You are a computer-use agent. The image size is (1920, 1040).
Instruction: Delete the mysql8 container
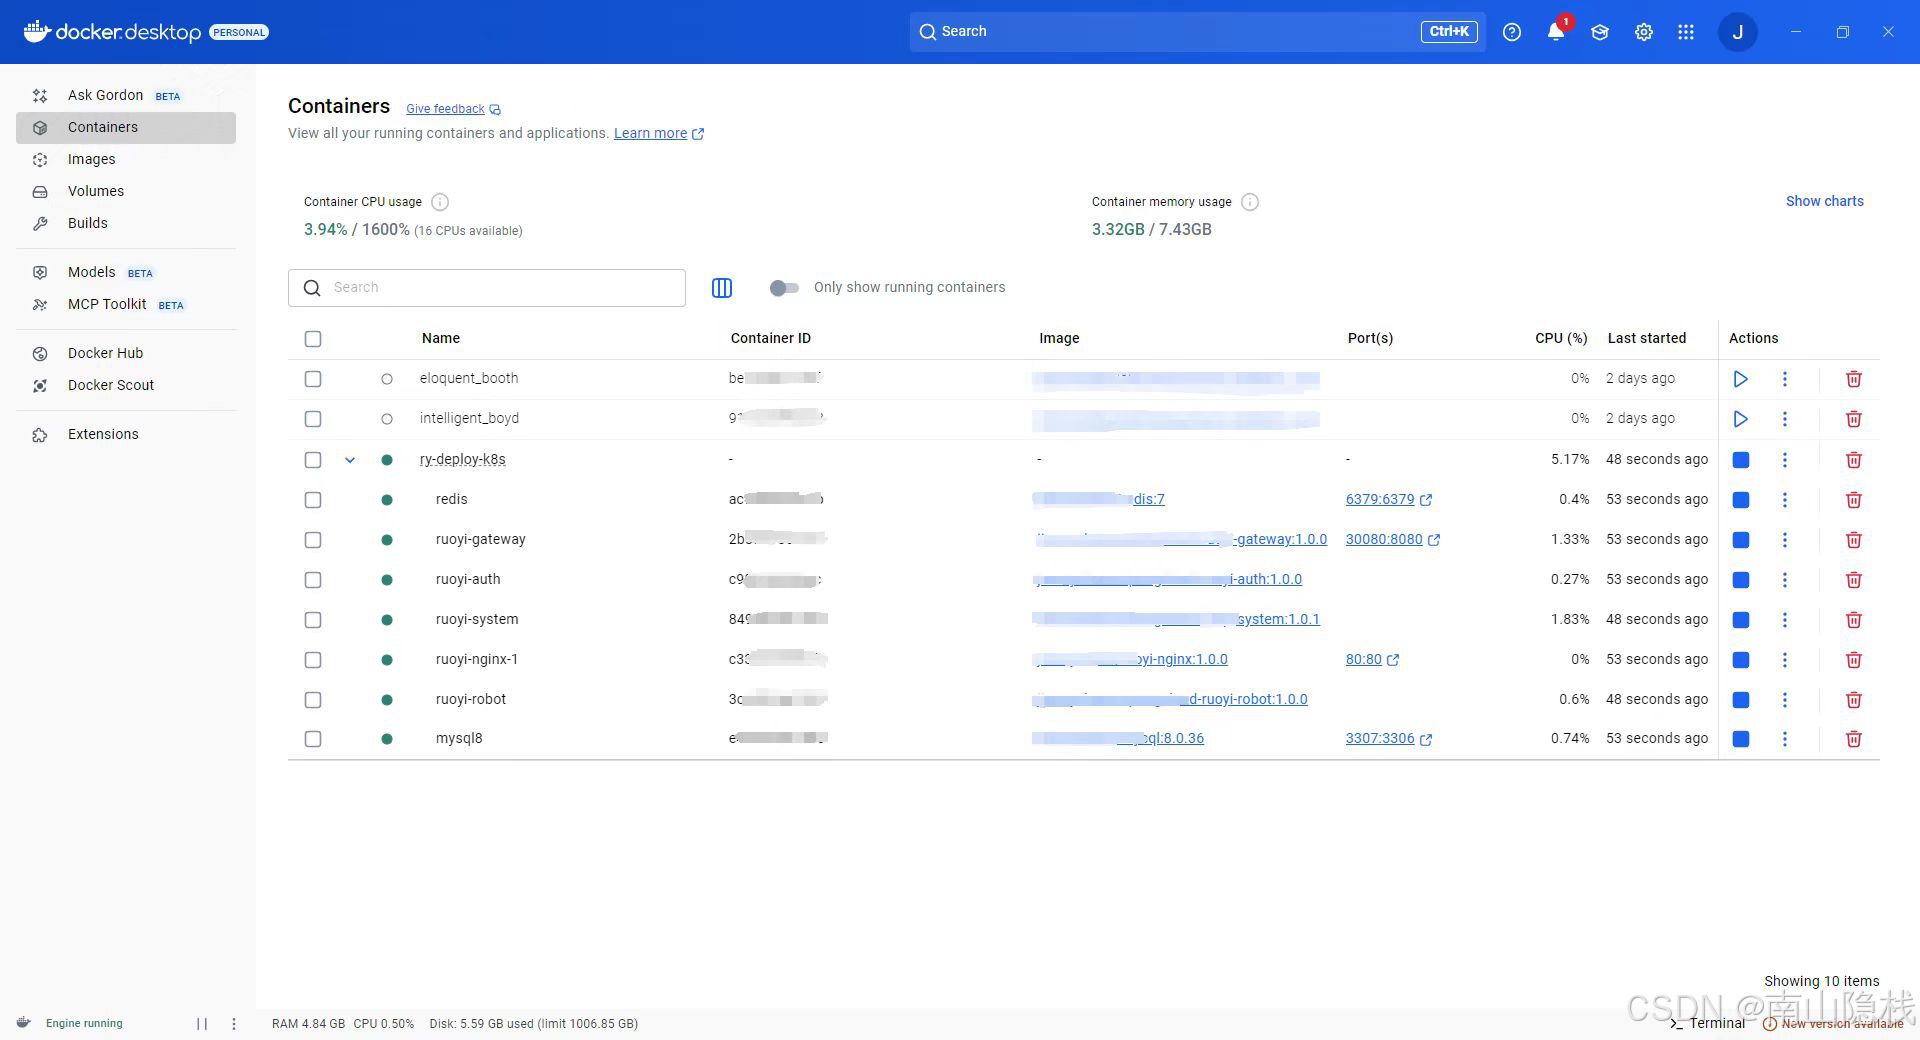pos(1853,739)
